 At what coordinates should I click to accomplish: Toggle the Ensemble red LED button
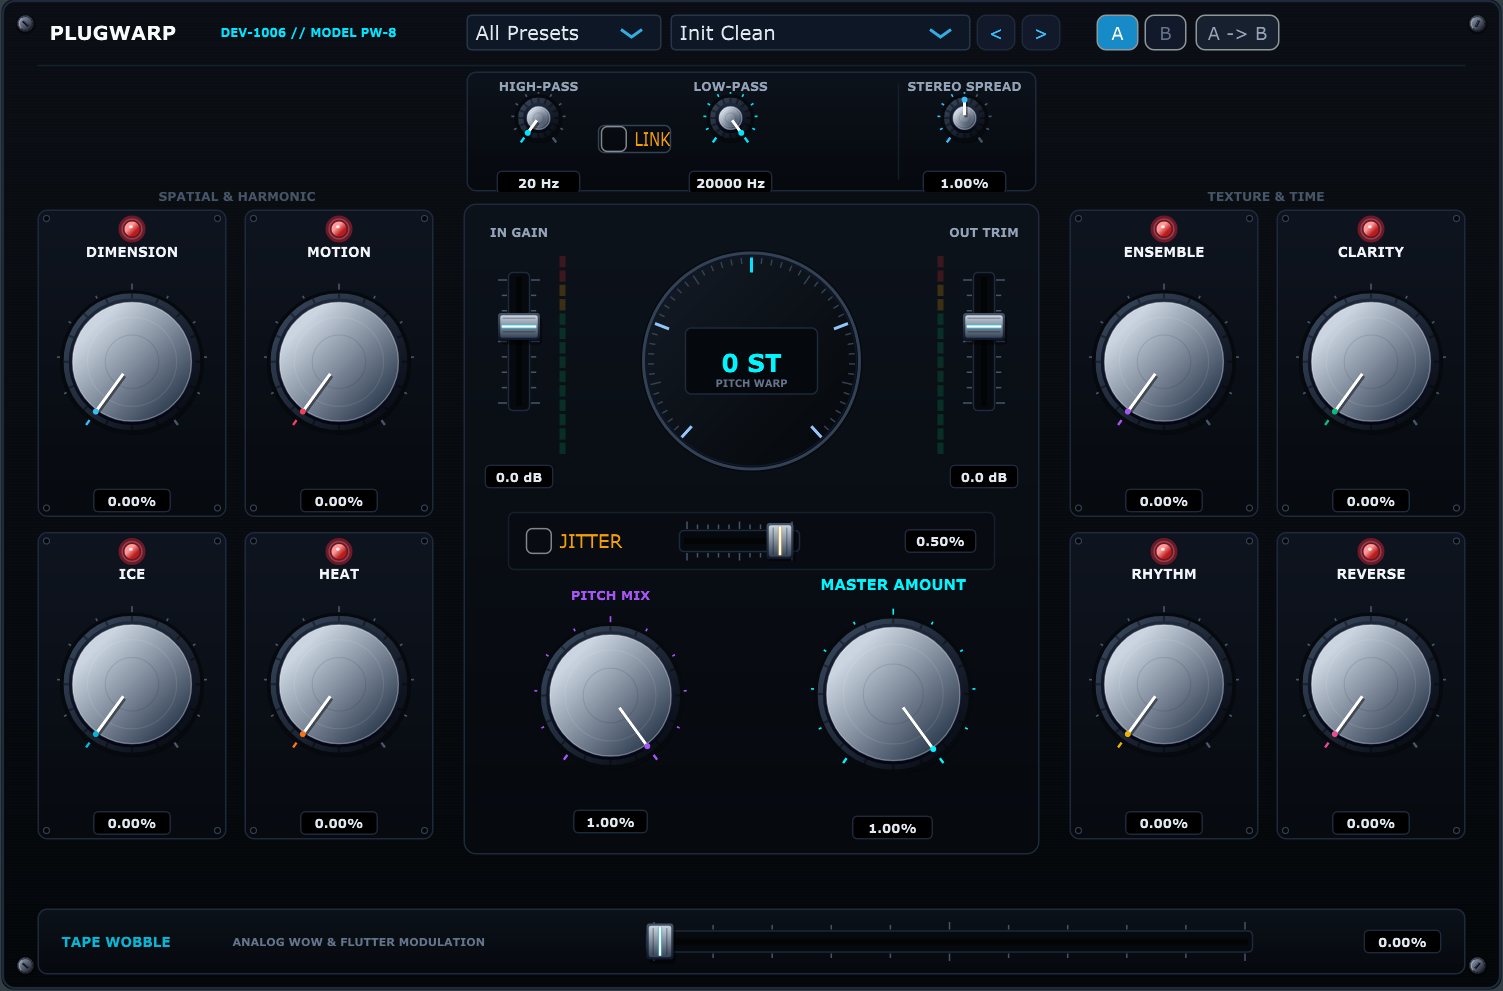pos(1164,229)
